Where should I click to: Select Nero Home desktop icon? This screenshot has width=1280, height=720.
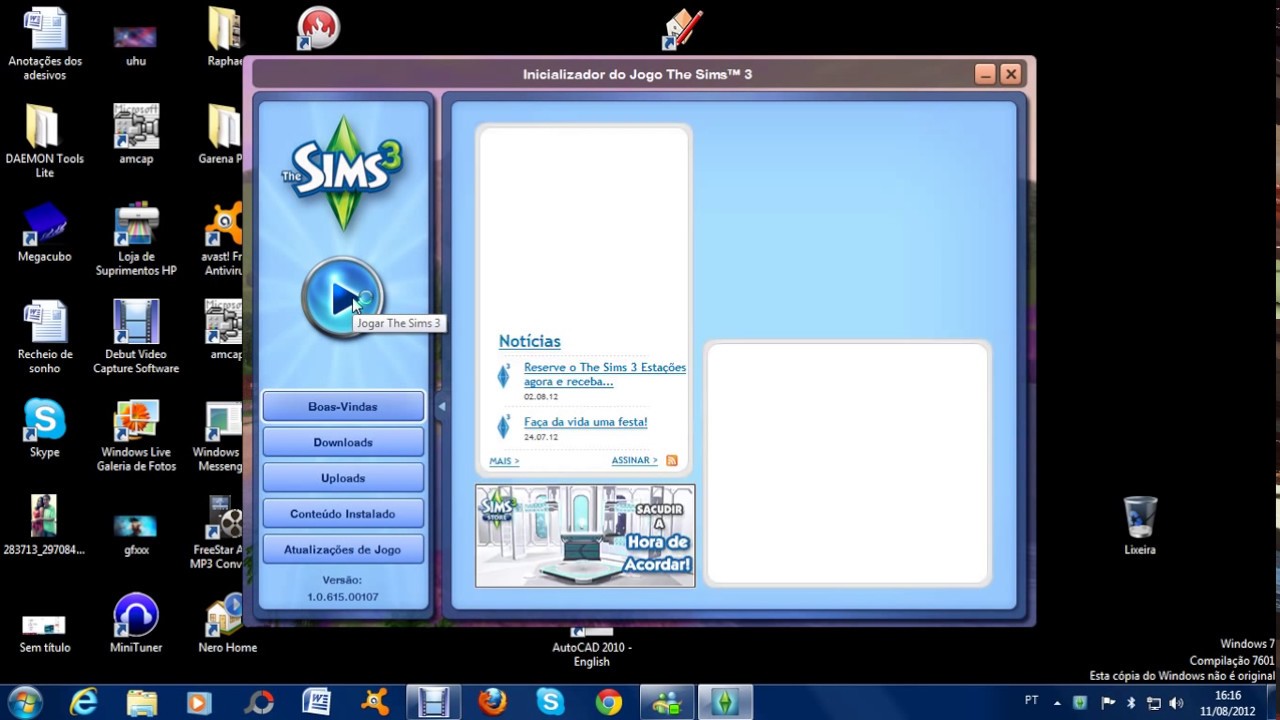click(227, 623)
